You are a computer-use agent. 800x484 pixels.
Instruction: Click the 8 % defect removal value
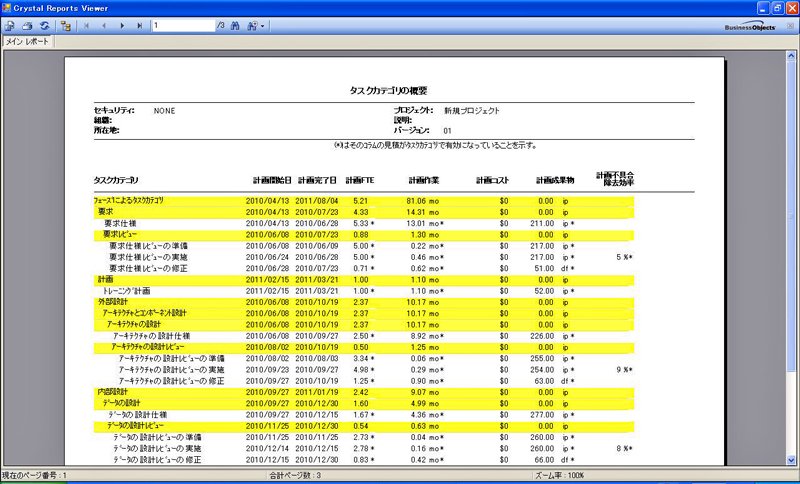point(624,448)
